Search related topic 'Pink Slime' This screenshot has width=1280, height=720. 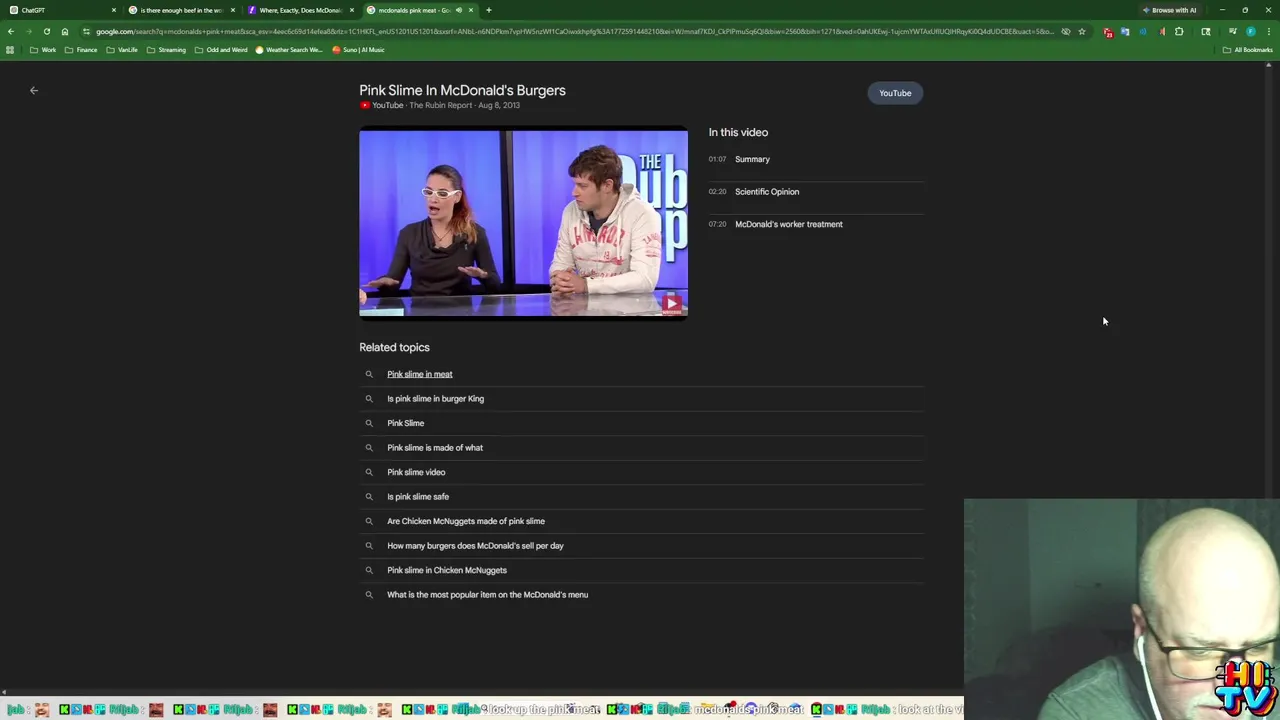click(x=405, y=423)
